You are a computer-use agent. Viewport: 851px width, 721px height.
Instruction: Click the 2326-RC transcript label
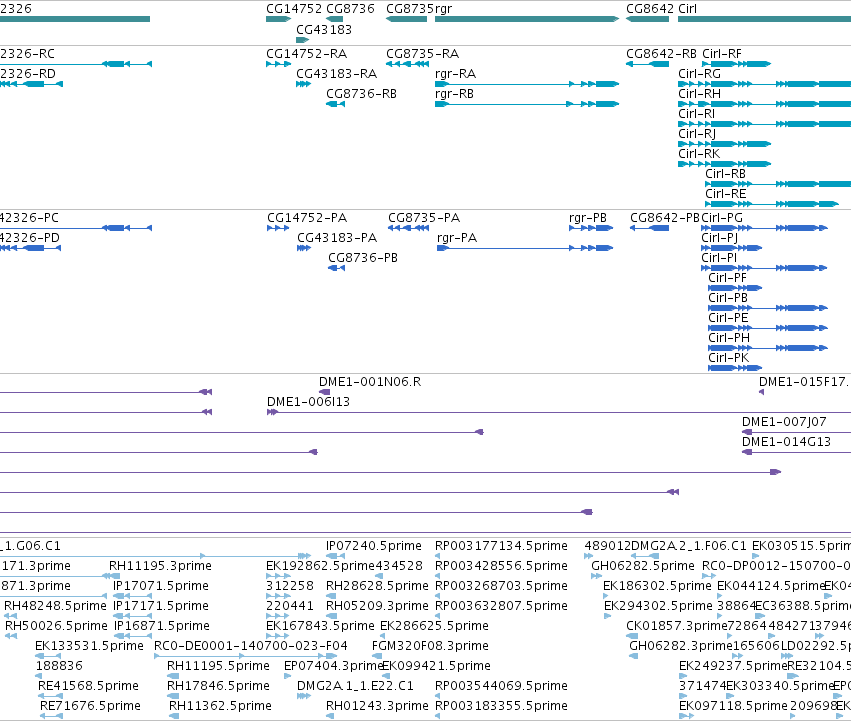point(27,54)
